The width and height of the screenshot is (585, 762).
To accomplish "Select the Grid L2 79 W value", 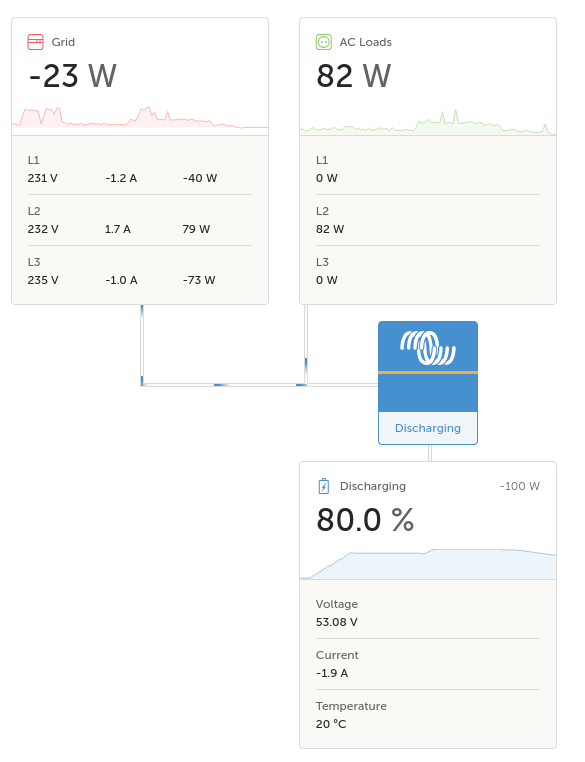I will (196, 229).
